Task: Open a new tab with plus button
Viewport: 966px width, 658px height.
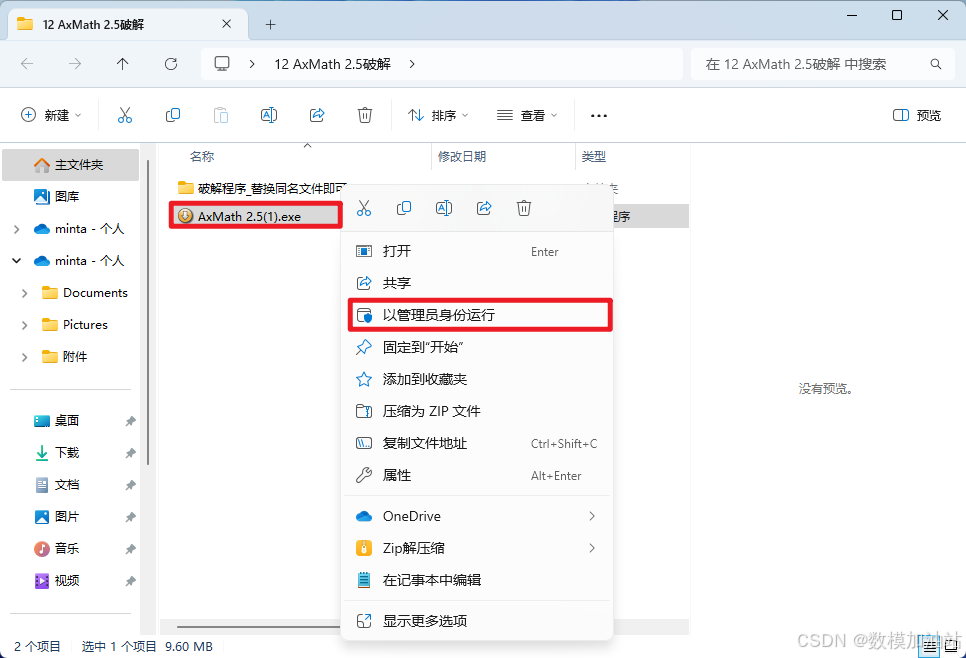Action: click(x=270, y=25)
